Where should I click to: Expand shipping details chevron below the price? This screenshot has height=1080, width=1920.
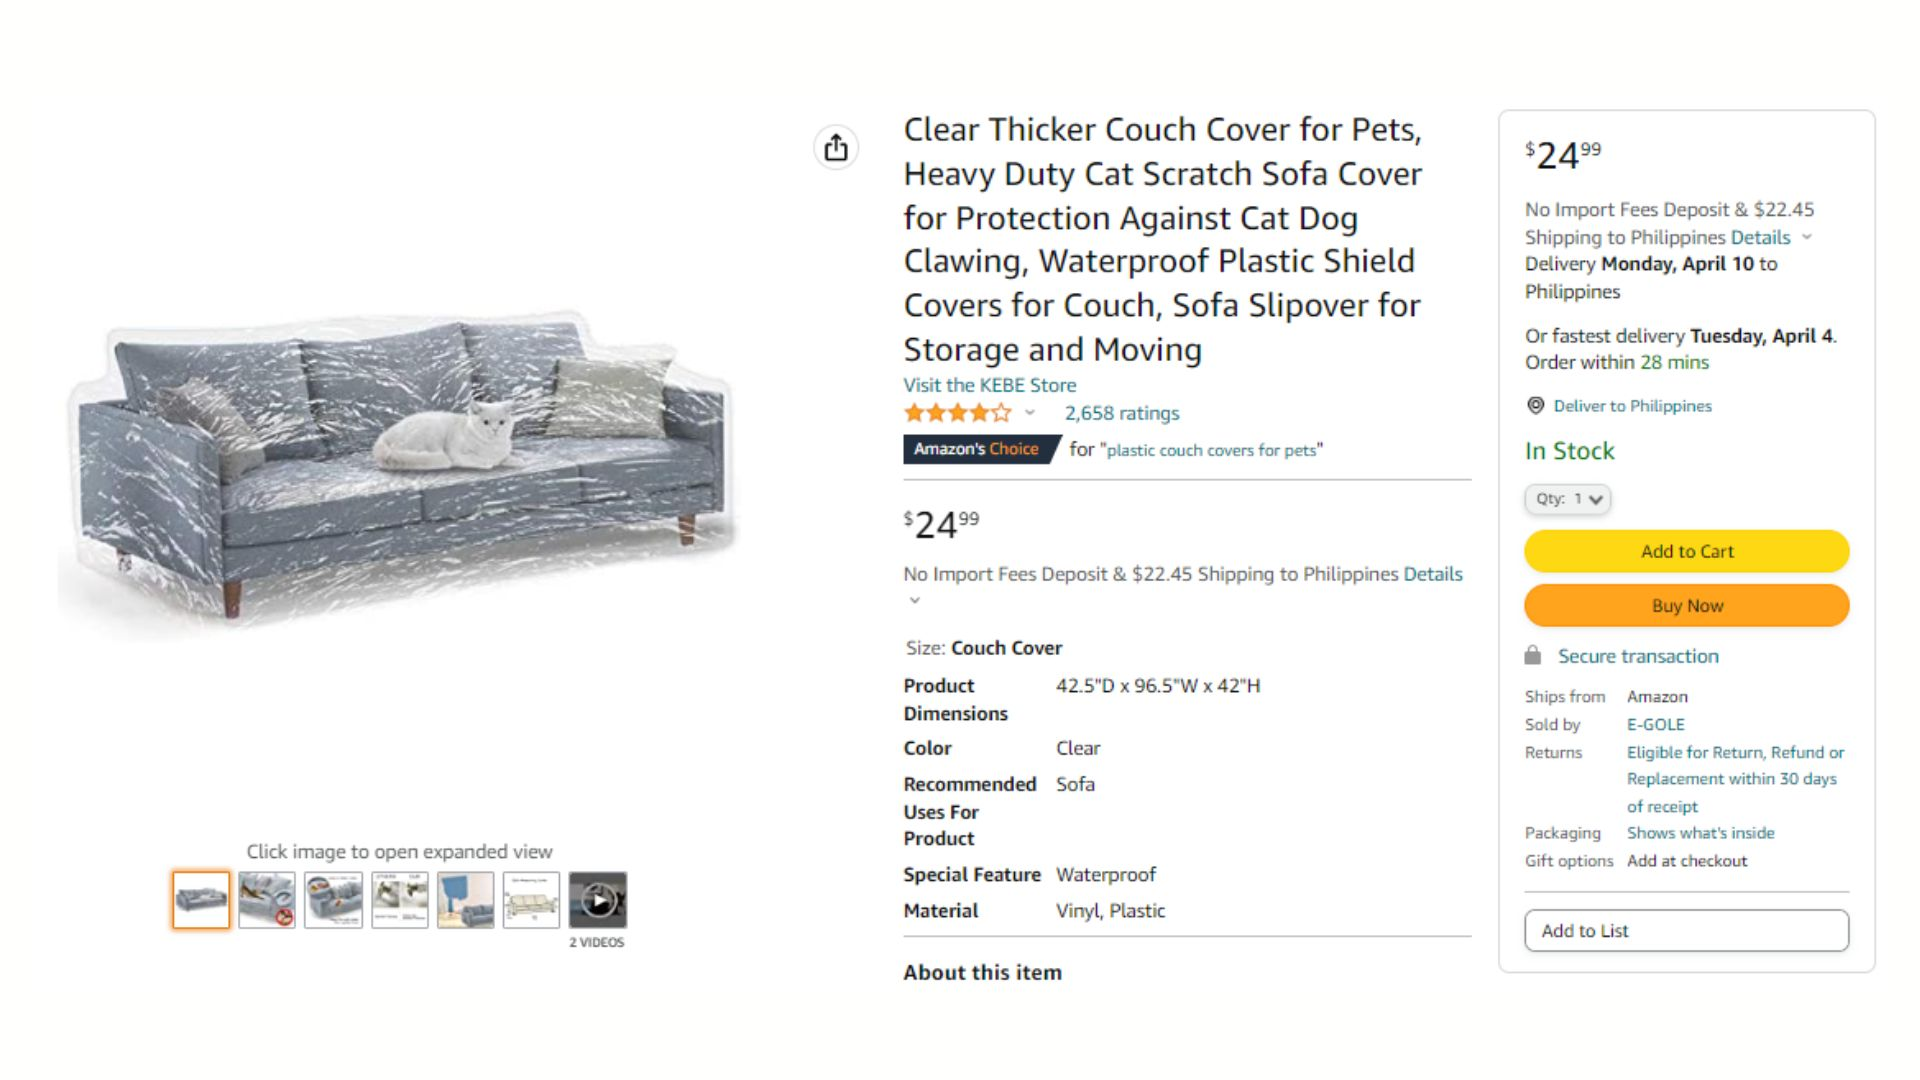914,600
